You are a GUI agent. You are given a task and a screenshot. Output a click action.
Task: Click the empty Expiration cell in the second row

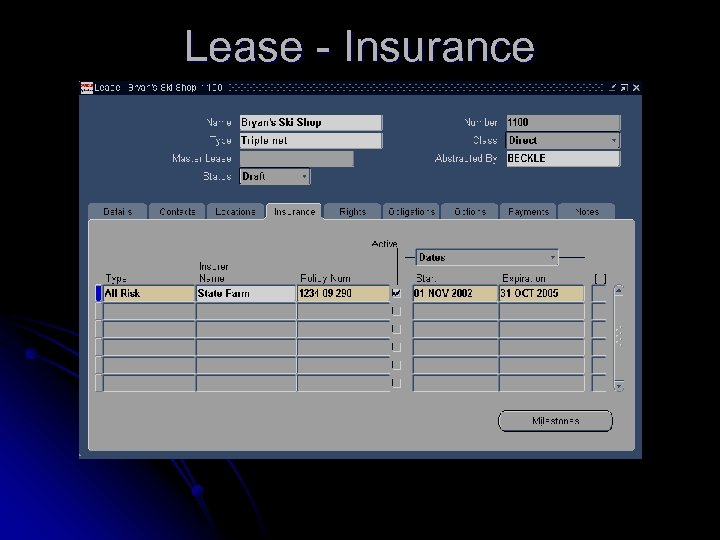click(x=541, y=311)
